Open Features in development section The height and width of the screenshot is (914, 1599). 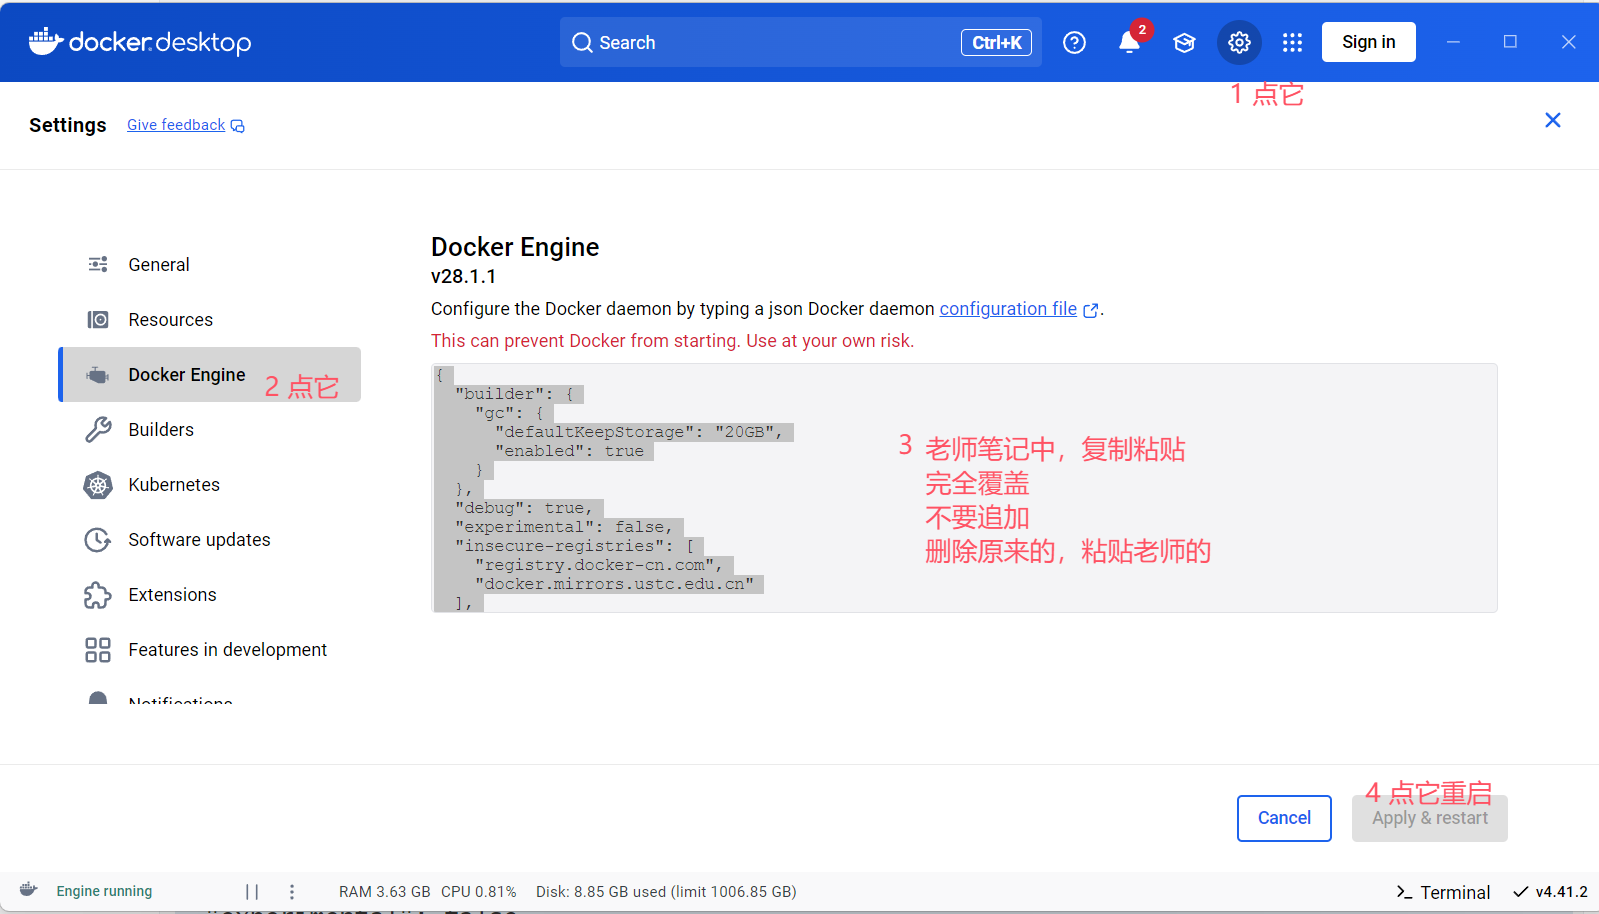tap(209, 650)
